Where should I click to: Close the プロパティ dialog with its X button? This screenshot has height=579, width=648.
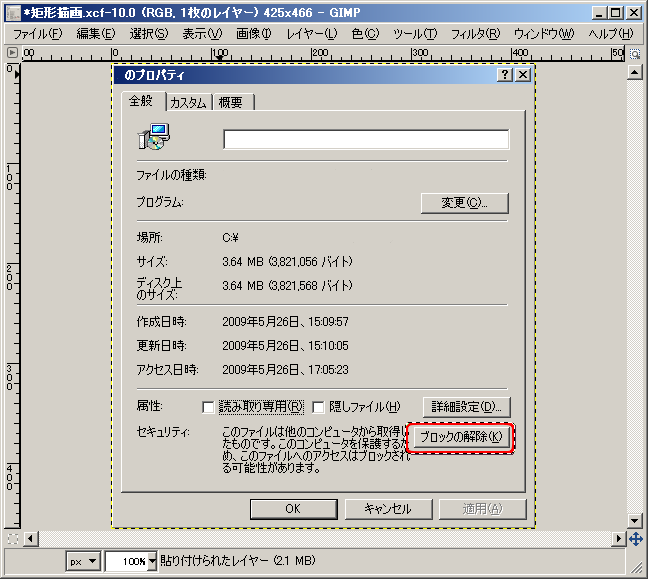(x=523, y=75)
